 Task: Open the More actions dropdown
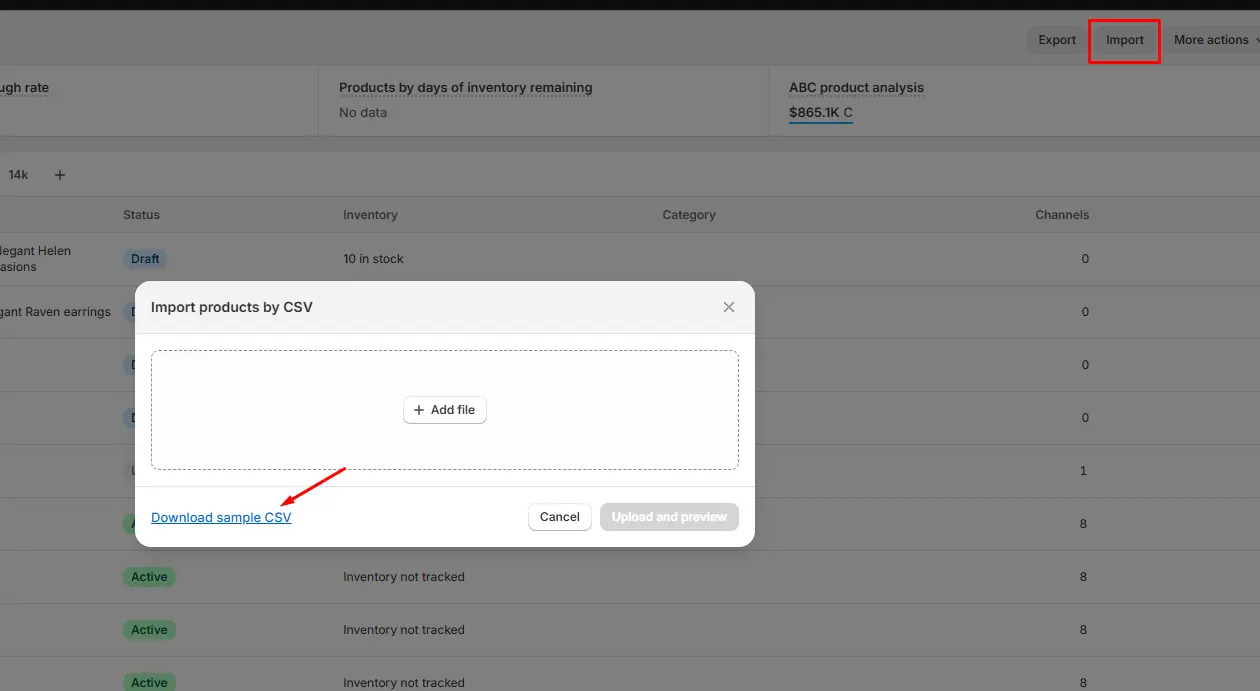pyautogui.click(x=1213, y=40)
